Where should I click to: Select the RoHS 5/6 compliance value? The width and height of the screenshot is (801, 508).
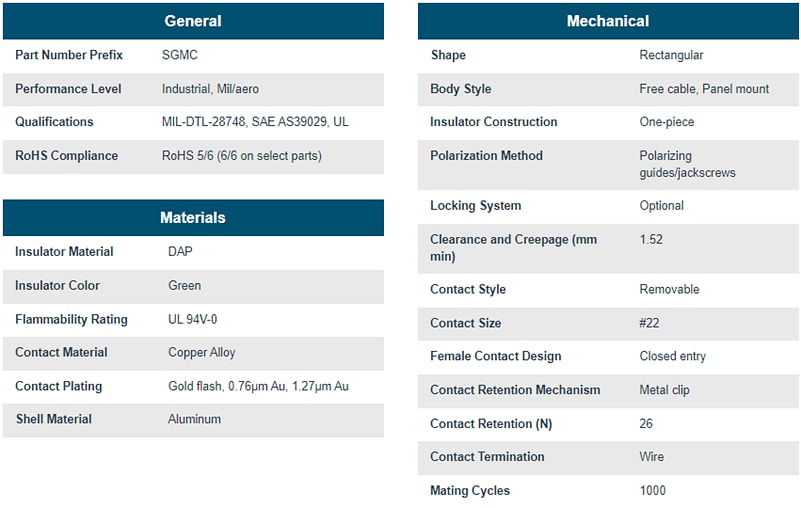coord(241,156)
